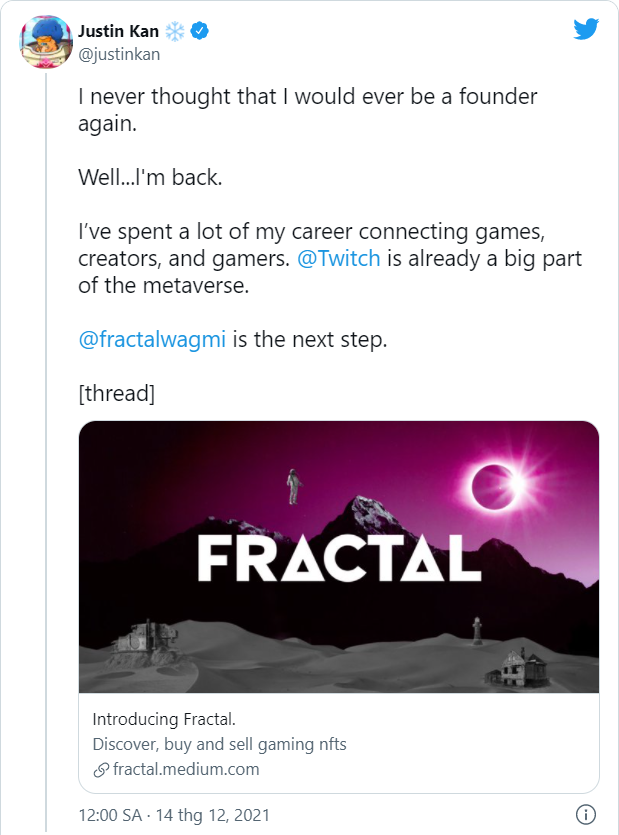Open the @justinkan handle link
Viewport: 619px width, 835px height.
(118, 54)
